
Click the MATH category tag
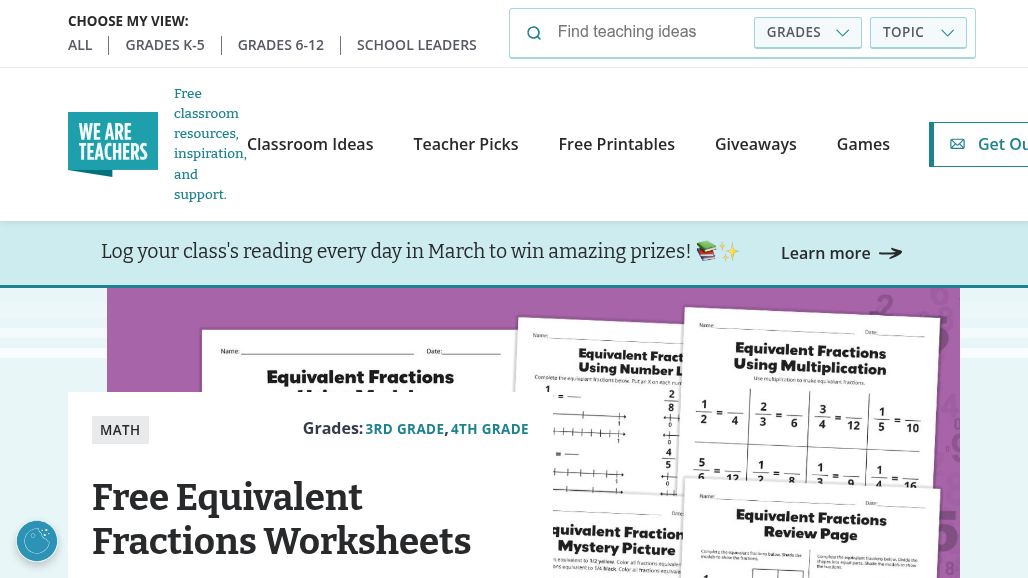click(120, 430)
